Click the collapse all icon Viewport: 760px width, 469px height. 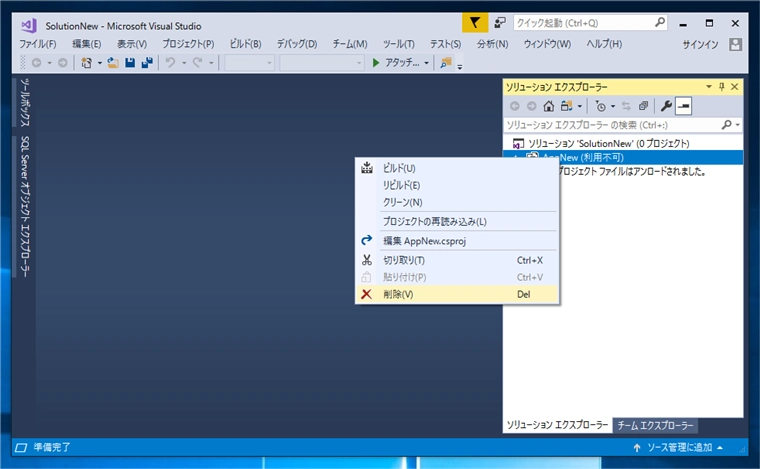pyautogui.click(x=644, y=106)
